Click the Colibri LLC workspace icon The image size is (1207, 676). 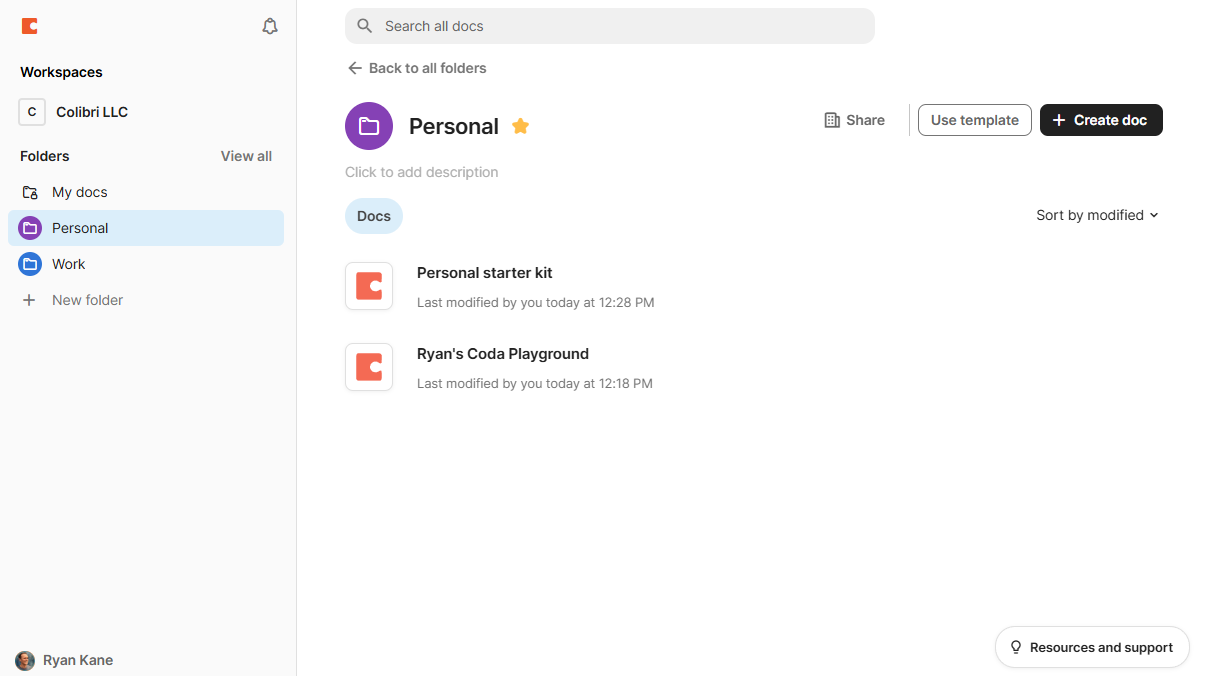point(32,112)
